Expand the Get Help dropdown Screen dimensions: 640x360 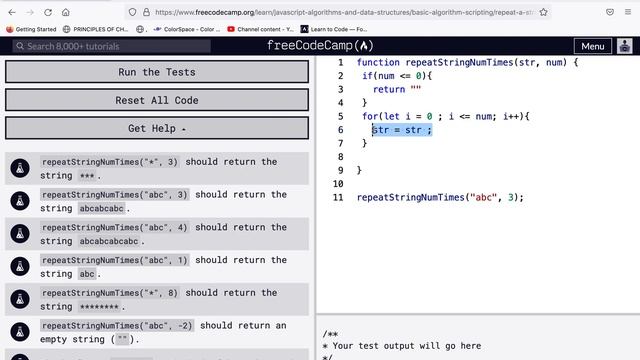(157, 128)
